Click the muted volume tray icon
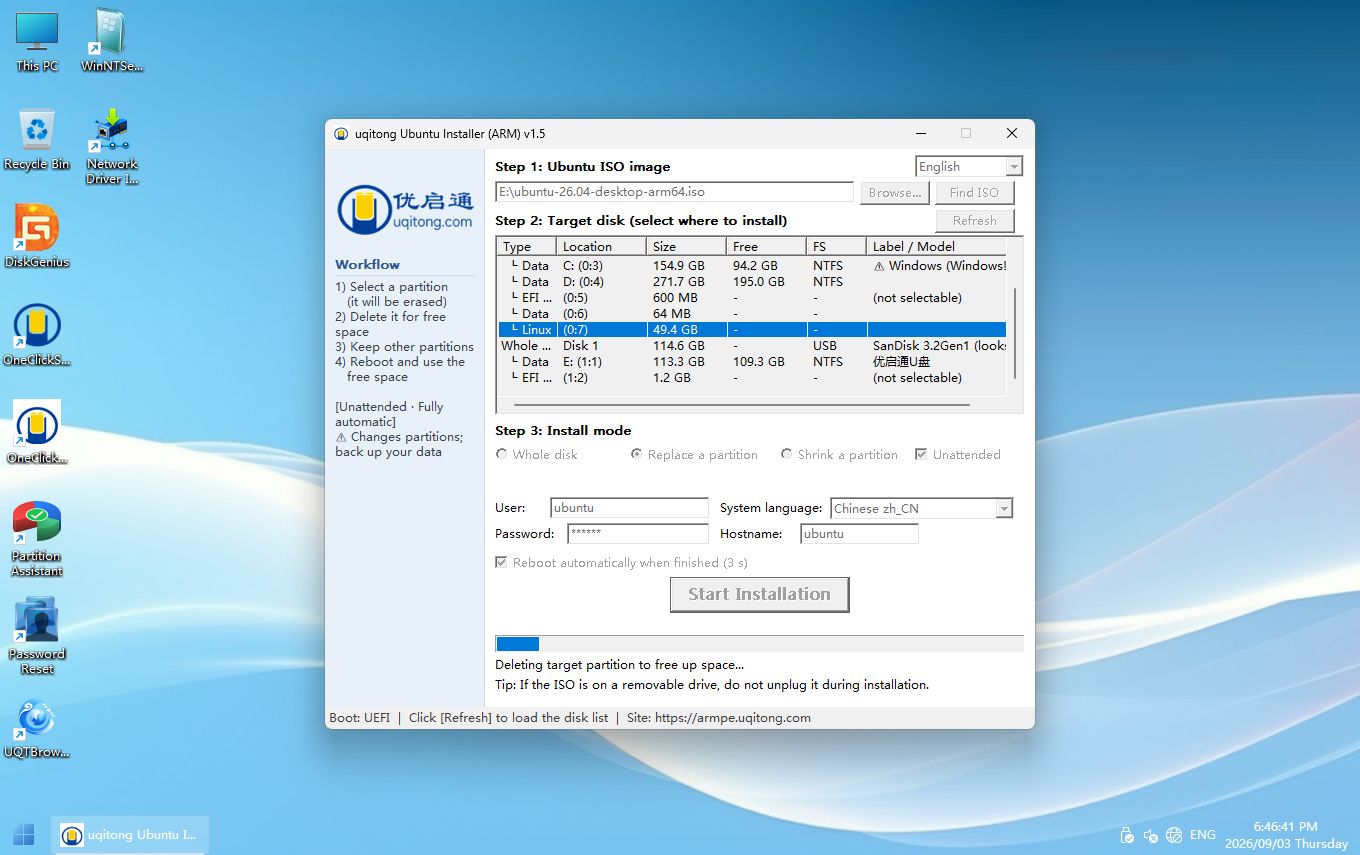1360x855 pixels. [x=1151, y=835]
